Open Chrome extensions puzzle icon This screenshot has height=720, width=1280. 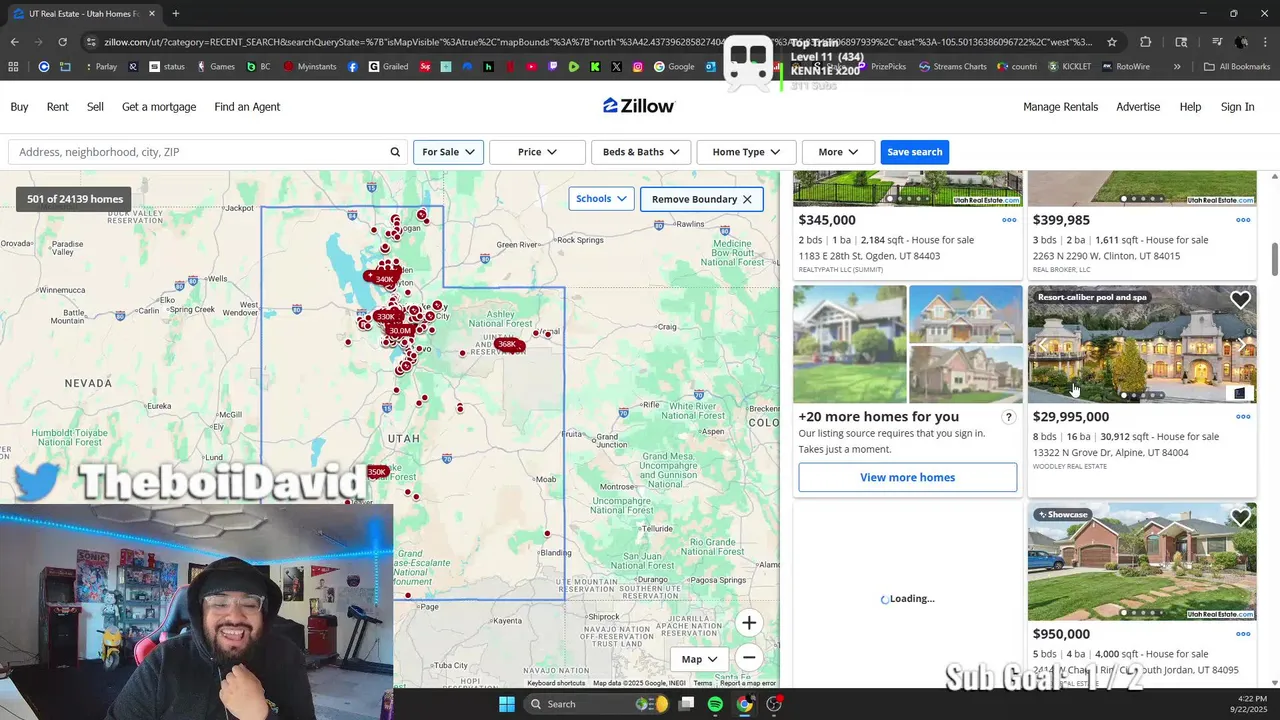click(x=1146, y=42)
